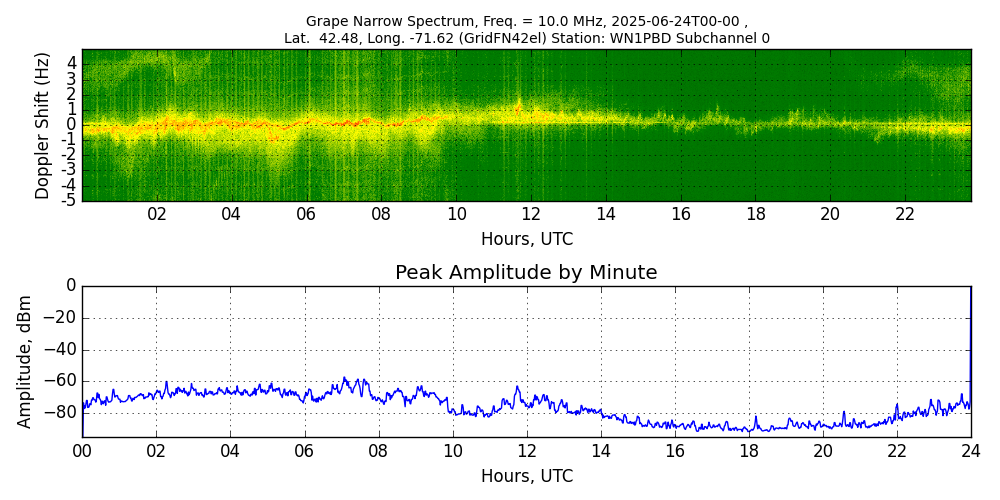Image resolution: width=1000 pixels, height=500 pixels.
Task: Click the −20 tick label on amplitude axis
Action: 62,318
